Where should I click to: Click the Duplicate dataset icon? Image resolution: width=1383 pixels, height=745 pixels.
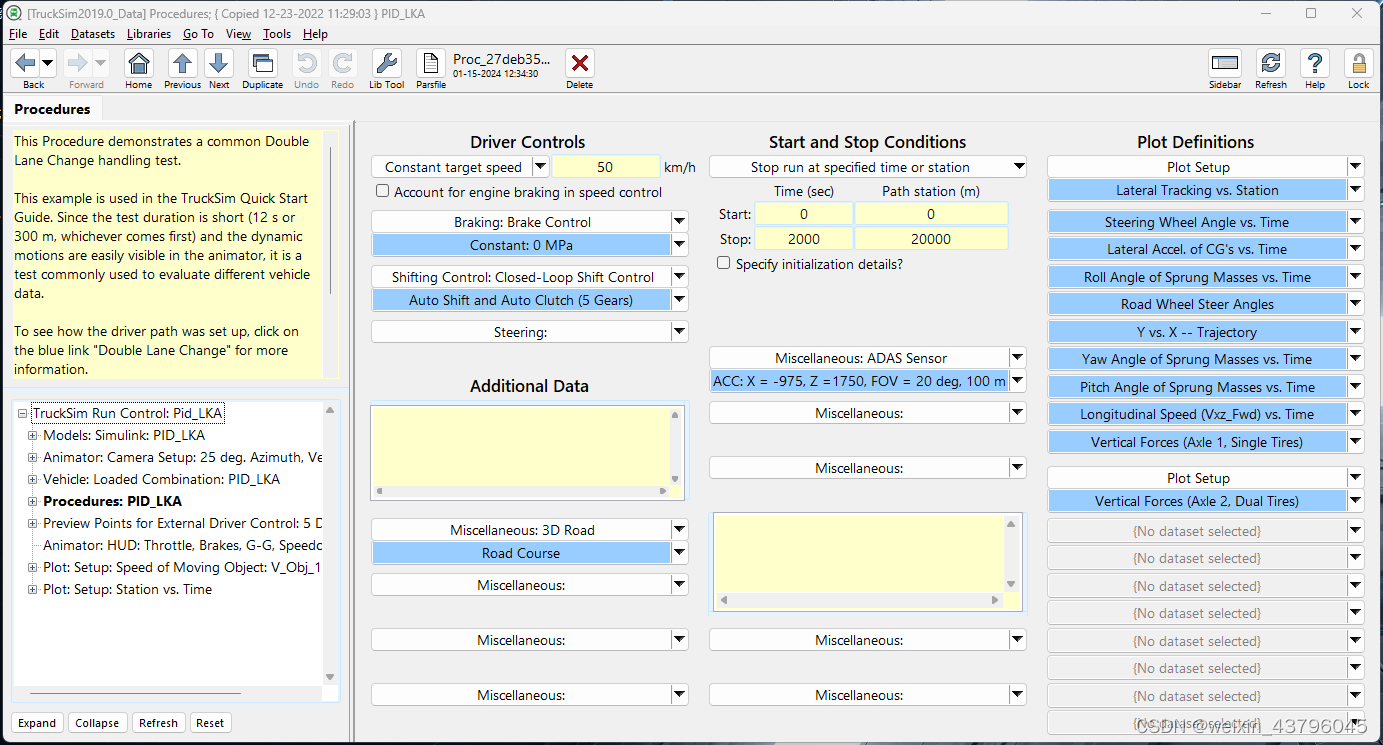[x=263, y=63]
